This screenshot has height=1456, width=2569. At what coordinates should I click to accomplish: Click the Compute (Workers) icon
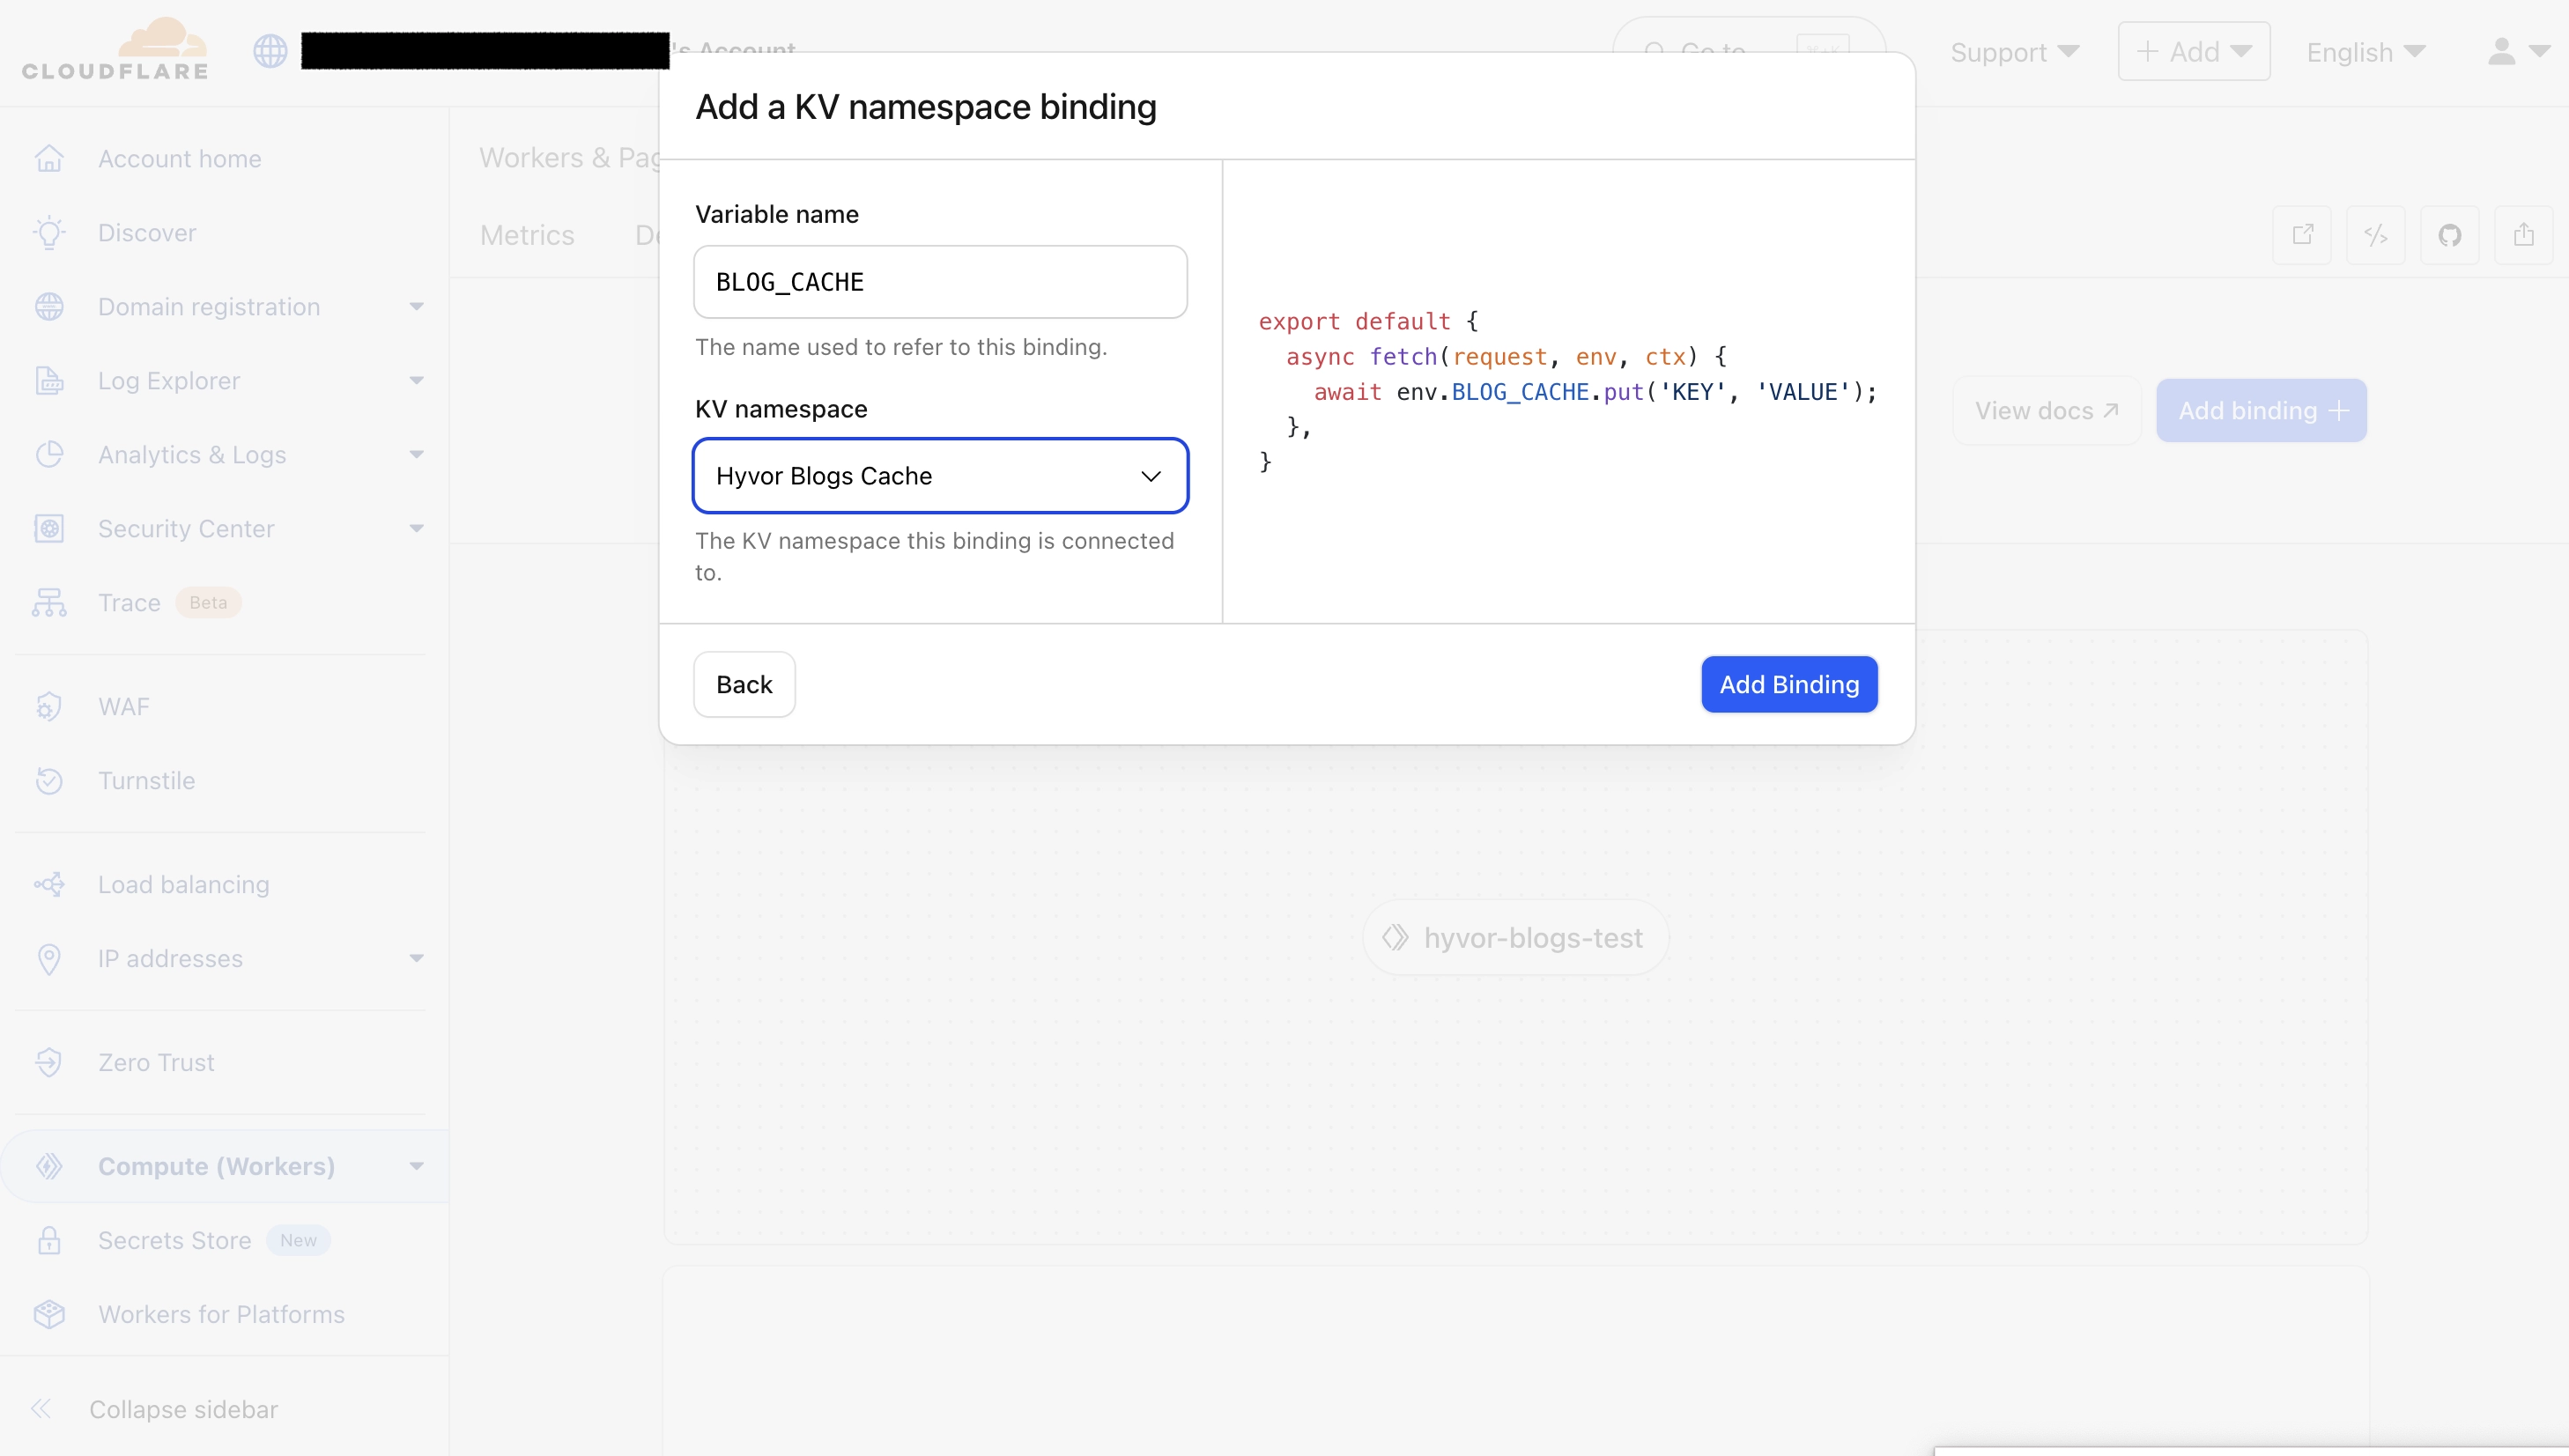[x=49, y=1167]
